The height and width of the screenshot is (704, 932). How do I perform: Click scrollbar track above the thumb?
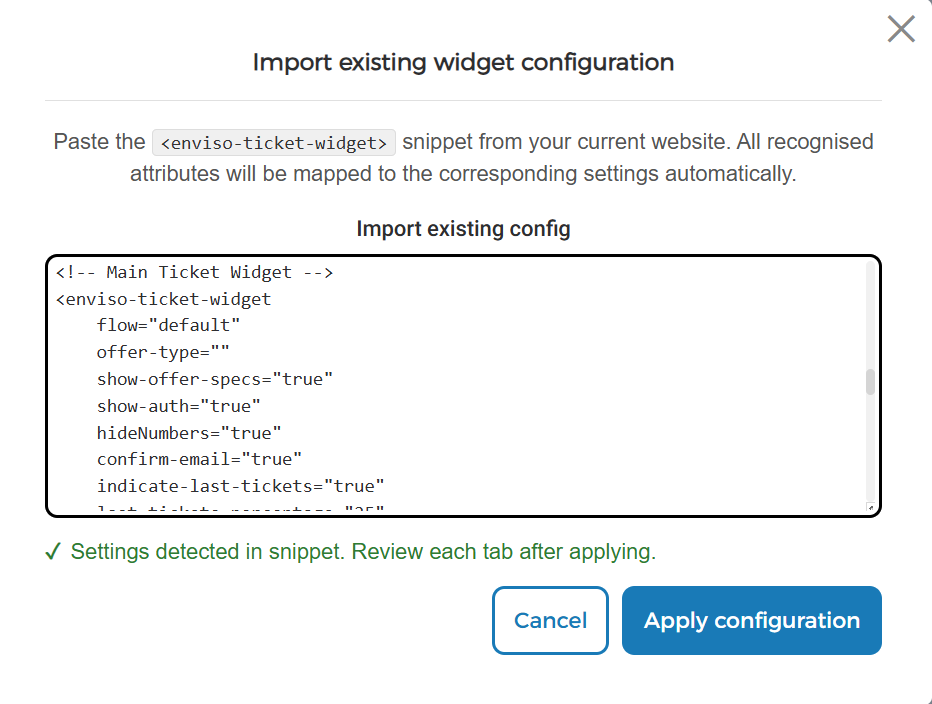870,315
